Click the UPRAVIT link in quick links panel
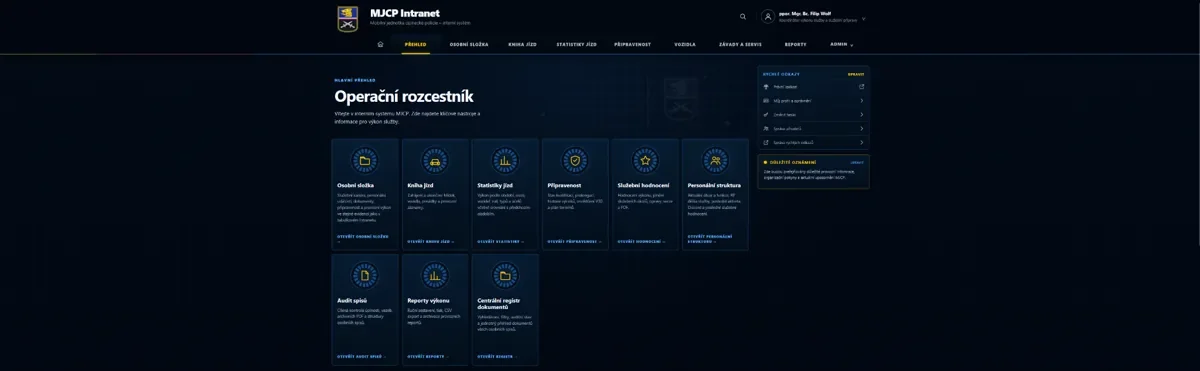Screen dimensions: 1200x371 click(x=856, y=74)
